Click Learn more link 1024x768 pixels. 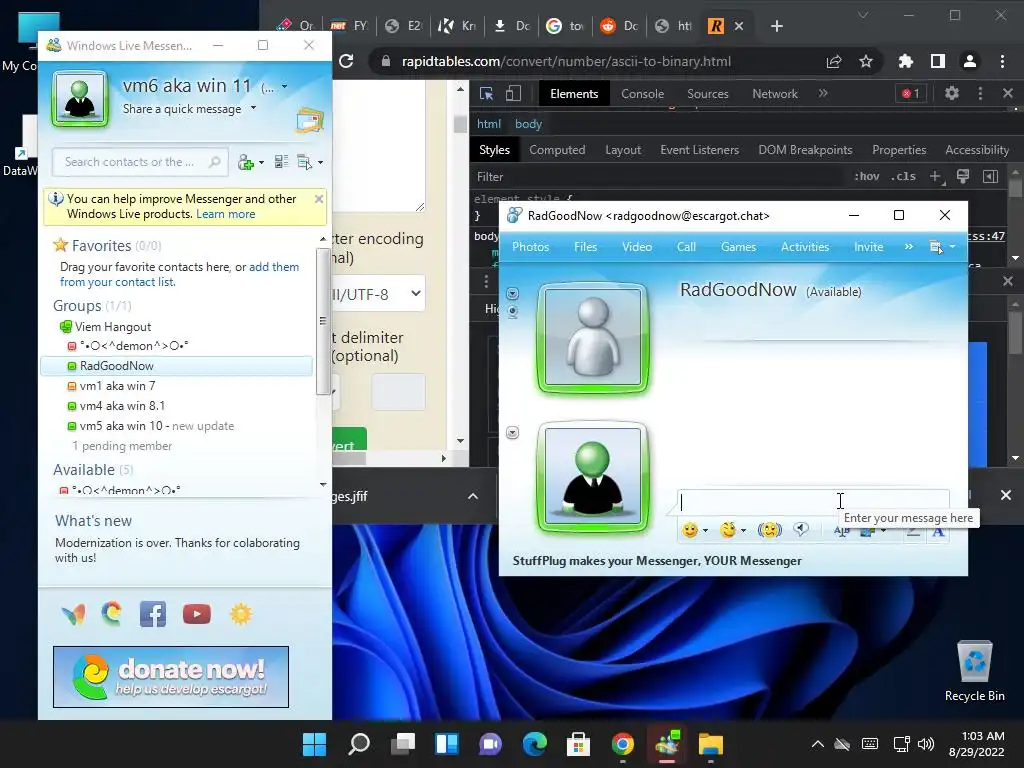pyautogui.click(x=225, y=214)
